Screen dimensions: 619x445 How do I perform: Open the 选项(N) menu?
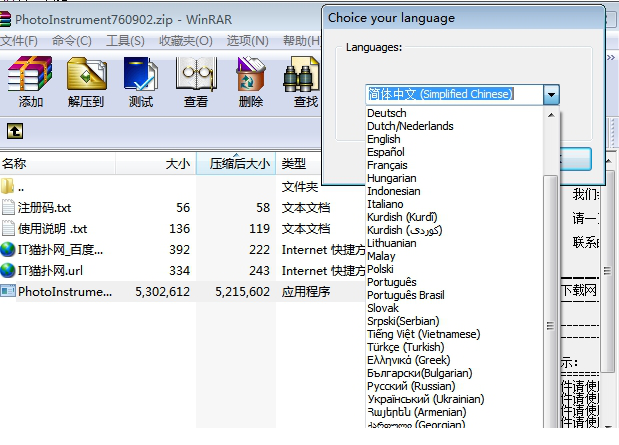[248, 41]
